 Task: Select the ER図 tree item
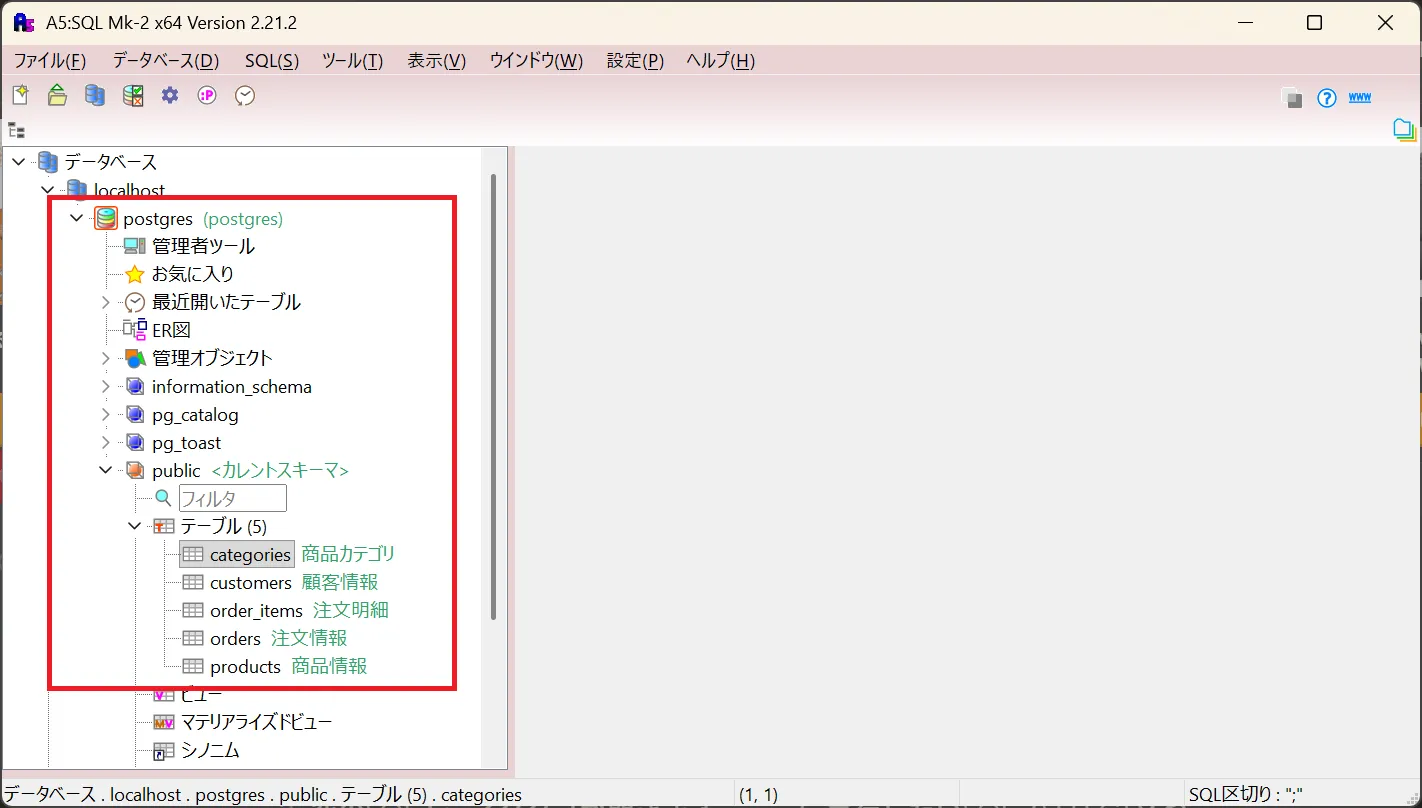pyautogui.click(x=171, y=330)
